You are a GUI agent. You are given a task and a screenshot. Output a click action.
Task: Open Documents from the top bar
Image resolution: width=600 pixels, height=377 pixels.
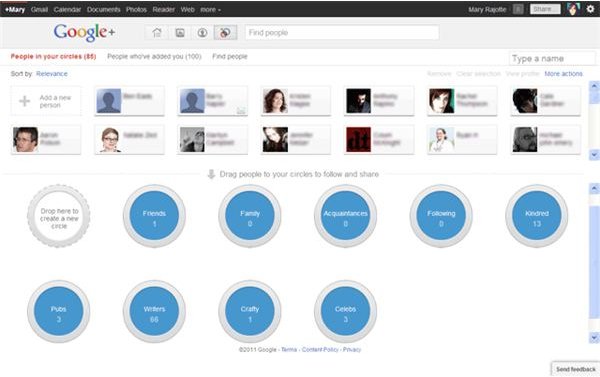(103, 10)
